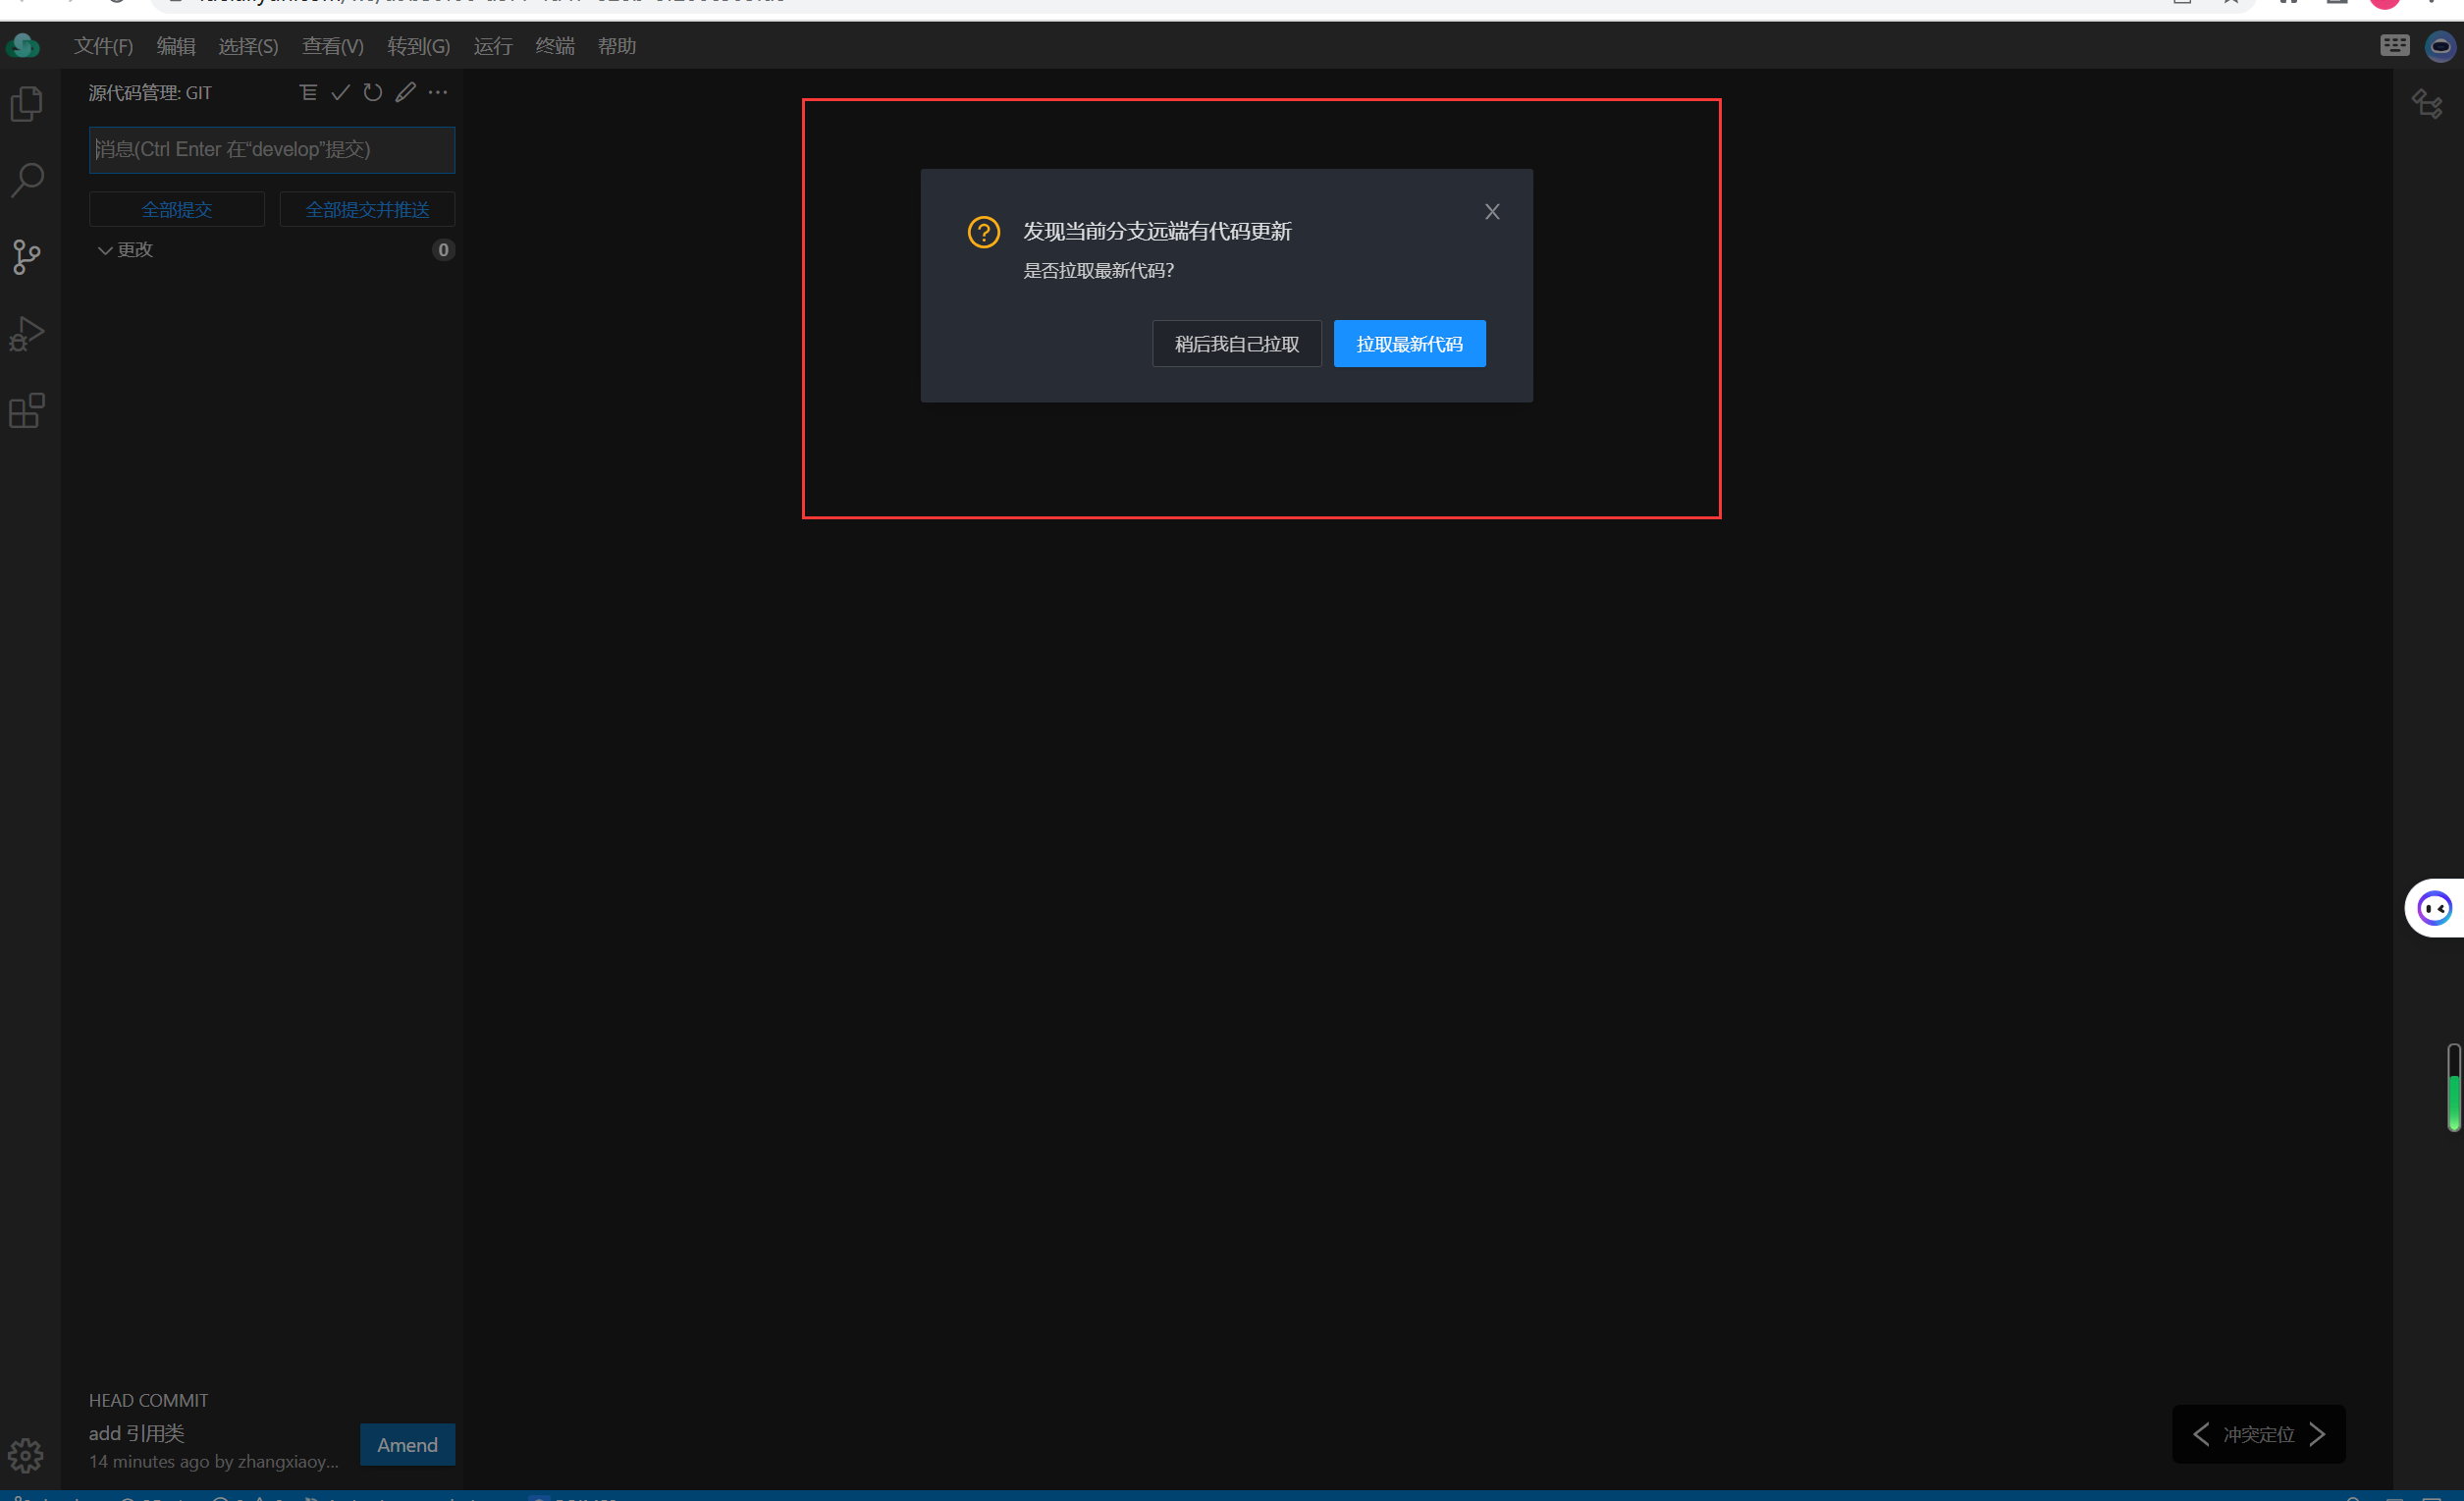Screen dimensions: 2464x1501
Task: Go to previous conflict with left chevron
Action: (x=2201, y=1434)
